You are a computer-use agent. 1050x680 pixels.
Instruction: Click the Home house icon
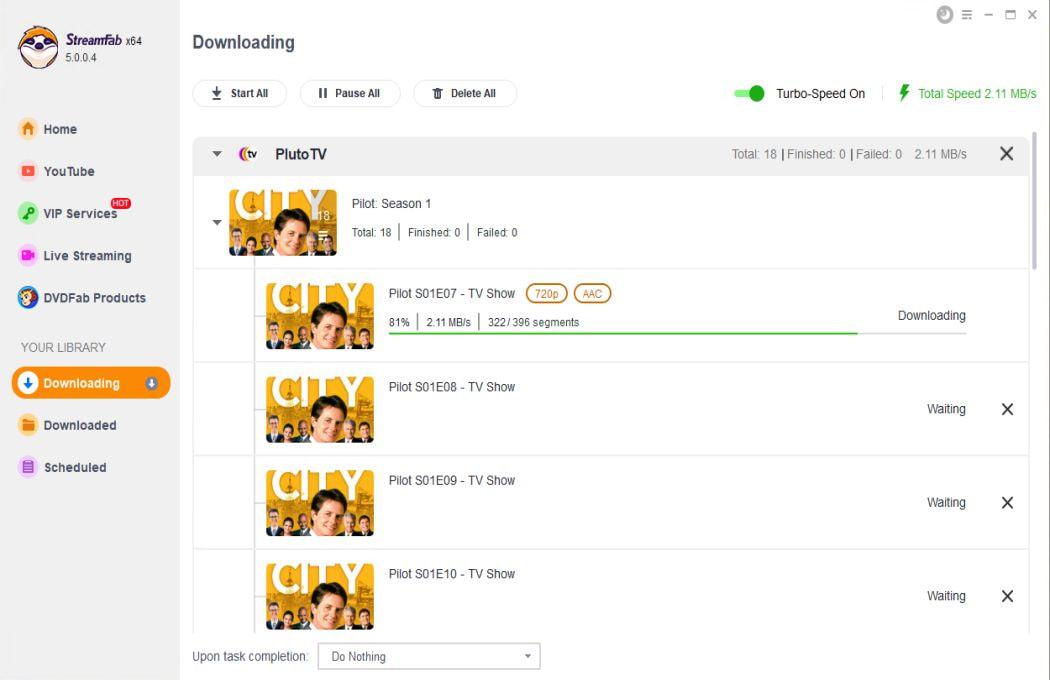[x=27, y=129]
